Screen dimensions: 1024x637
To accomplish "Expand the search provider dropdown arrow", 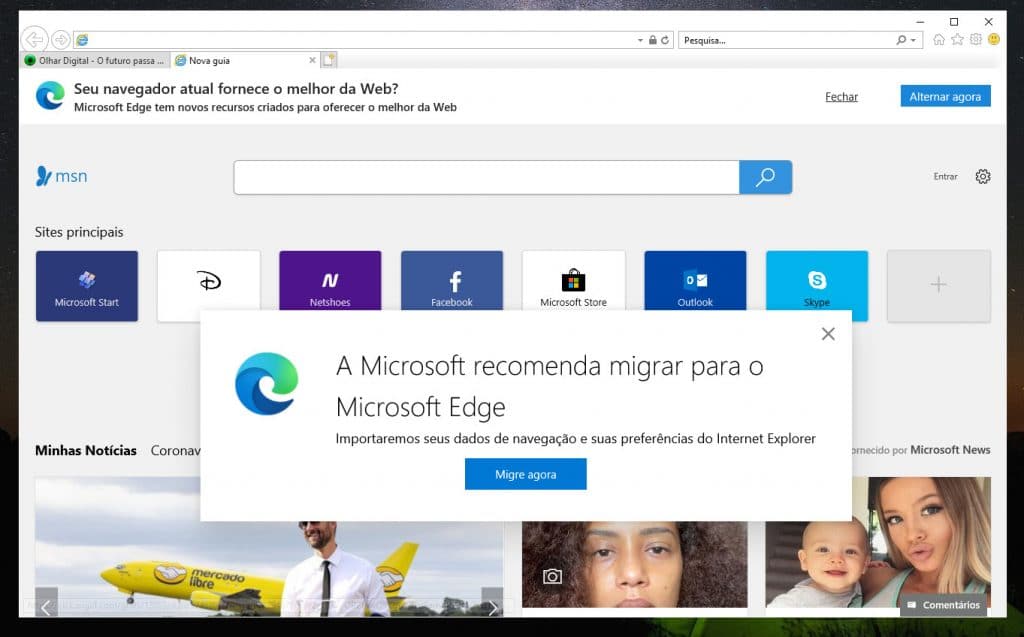I will coord(913,41).
